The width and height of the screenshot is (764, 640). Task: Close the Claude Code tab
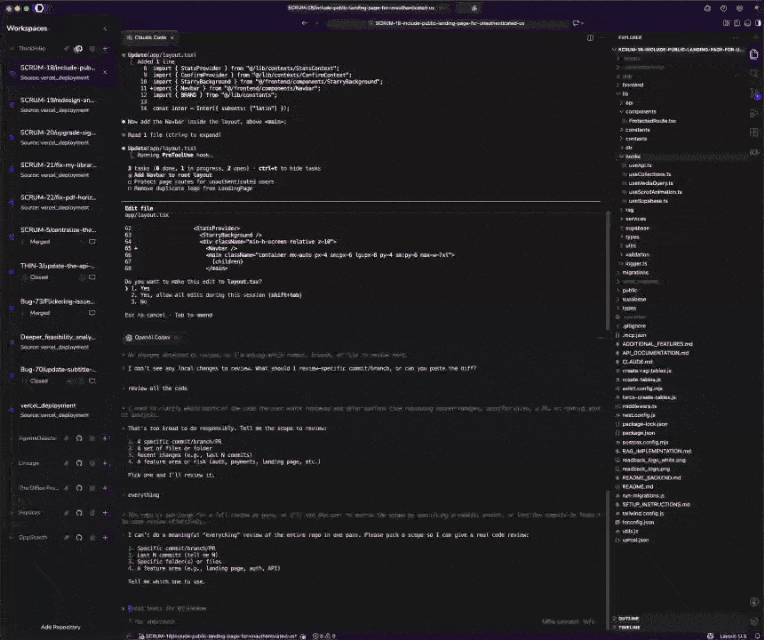[x=172, y=38]
